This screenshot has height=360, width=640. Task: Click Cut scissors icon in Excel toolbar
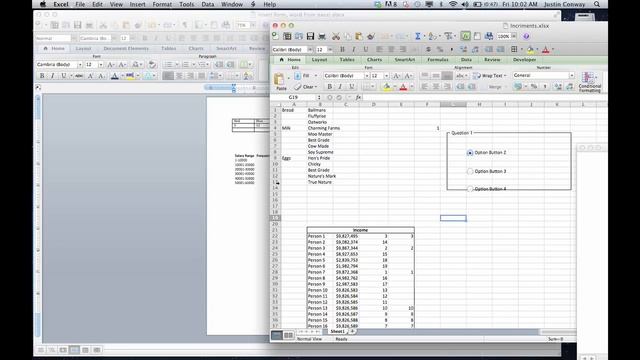coord(336,36)
